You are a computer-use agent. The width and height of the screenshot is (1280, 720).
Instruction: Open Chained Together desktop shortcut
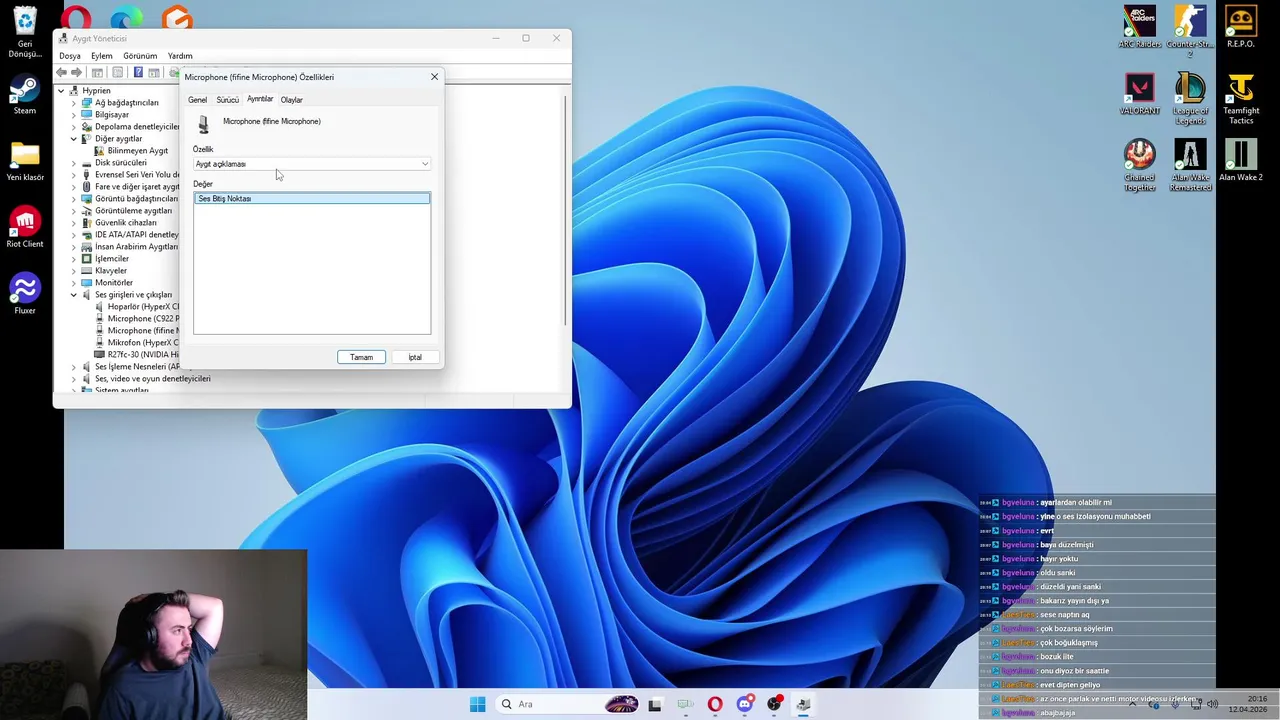point(1140,165)
